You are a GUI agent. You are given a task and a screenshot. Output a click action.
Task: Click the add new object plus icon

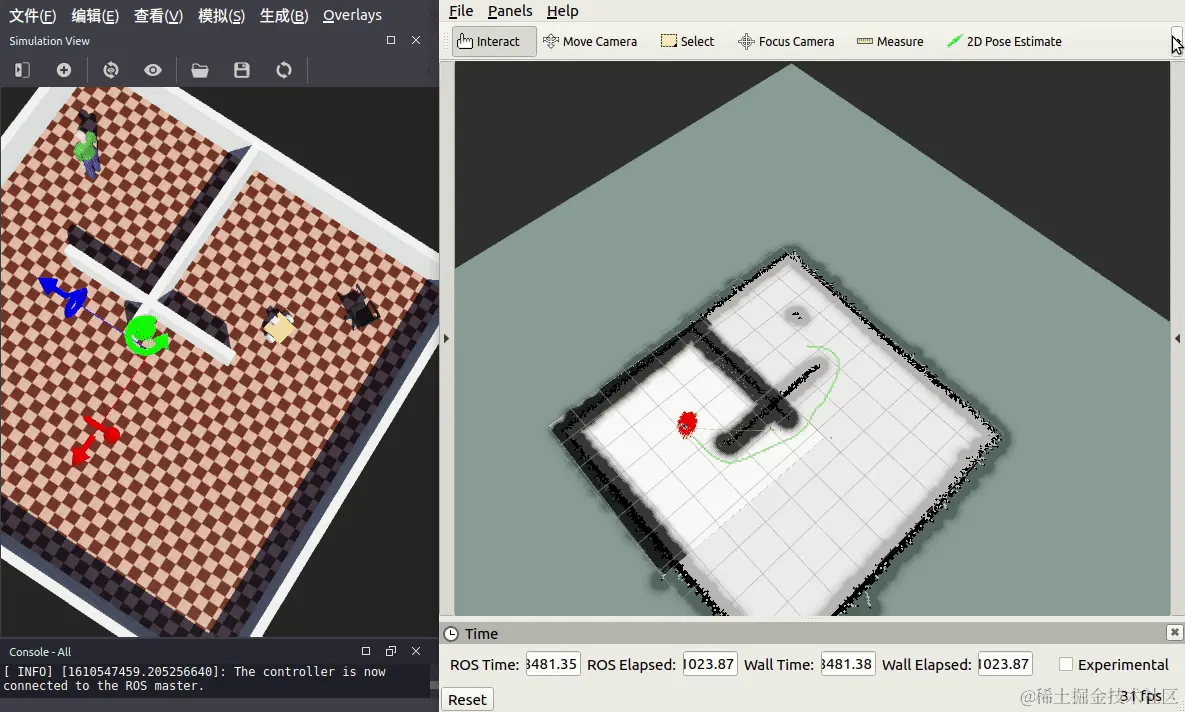click(x=63, y=70)
